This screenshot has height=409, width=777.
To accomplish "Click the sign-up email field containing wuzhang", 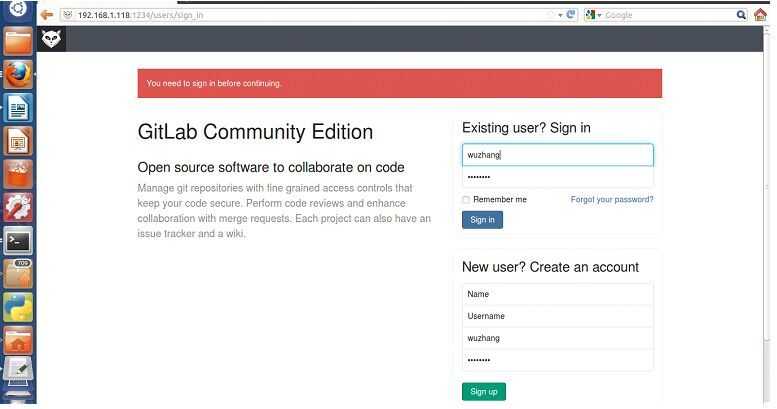I will click(x=557, y=339).
